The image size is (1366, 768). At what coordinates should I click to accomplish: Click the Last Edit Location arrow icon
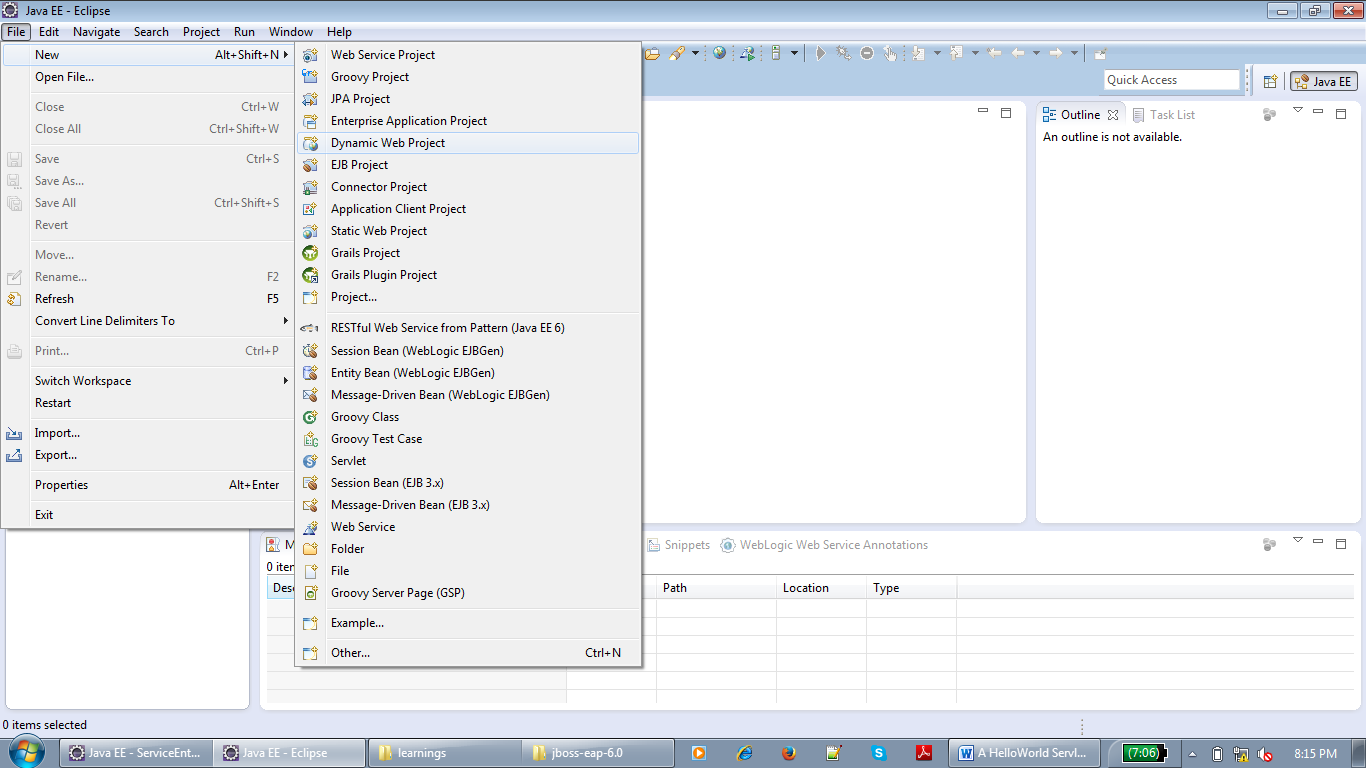[994, 53]
